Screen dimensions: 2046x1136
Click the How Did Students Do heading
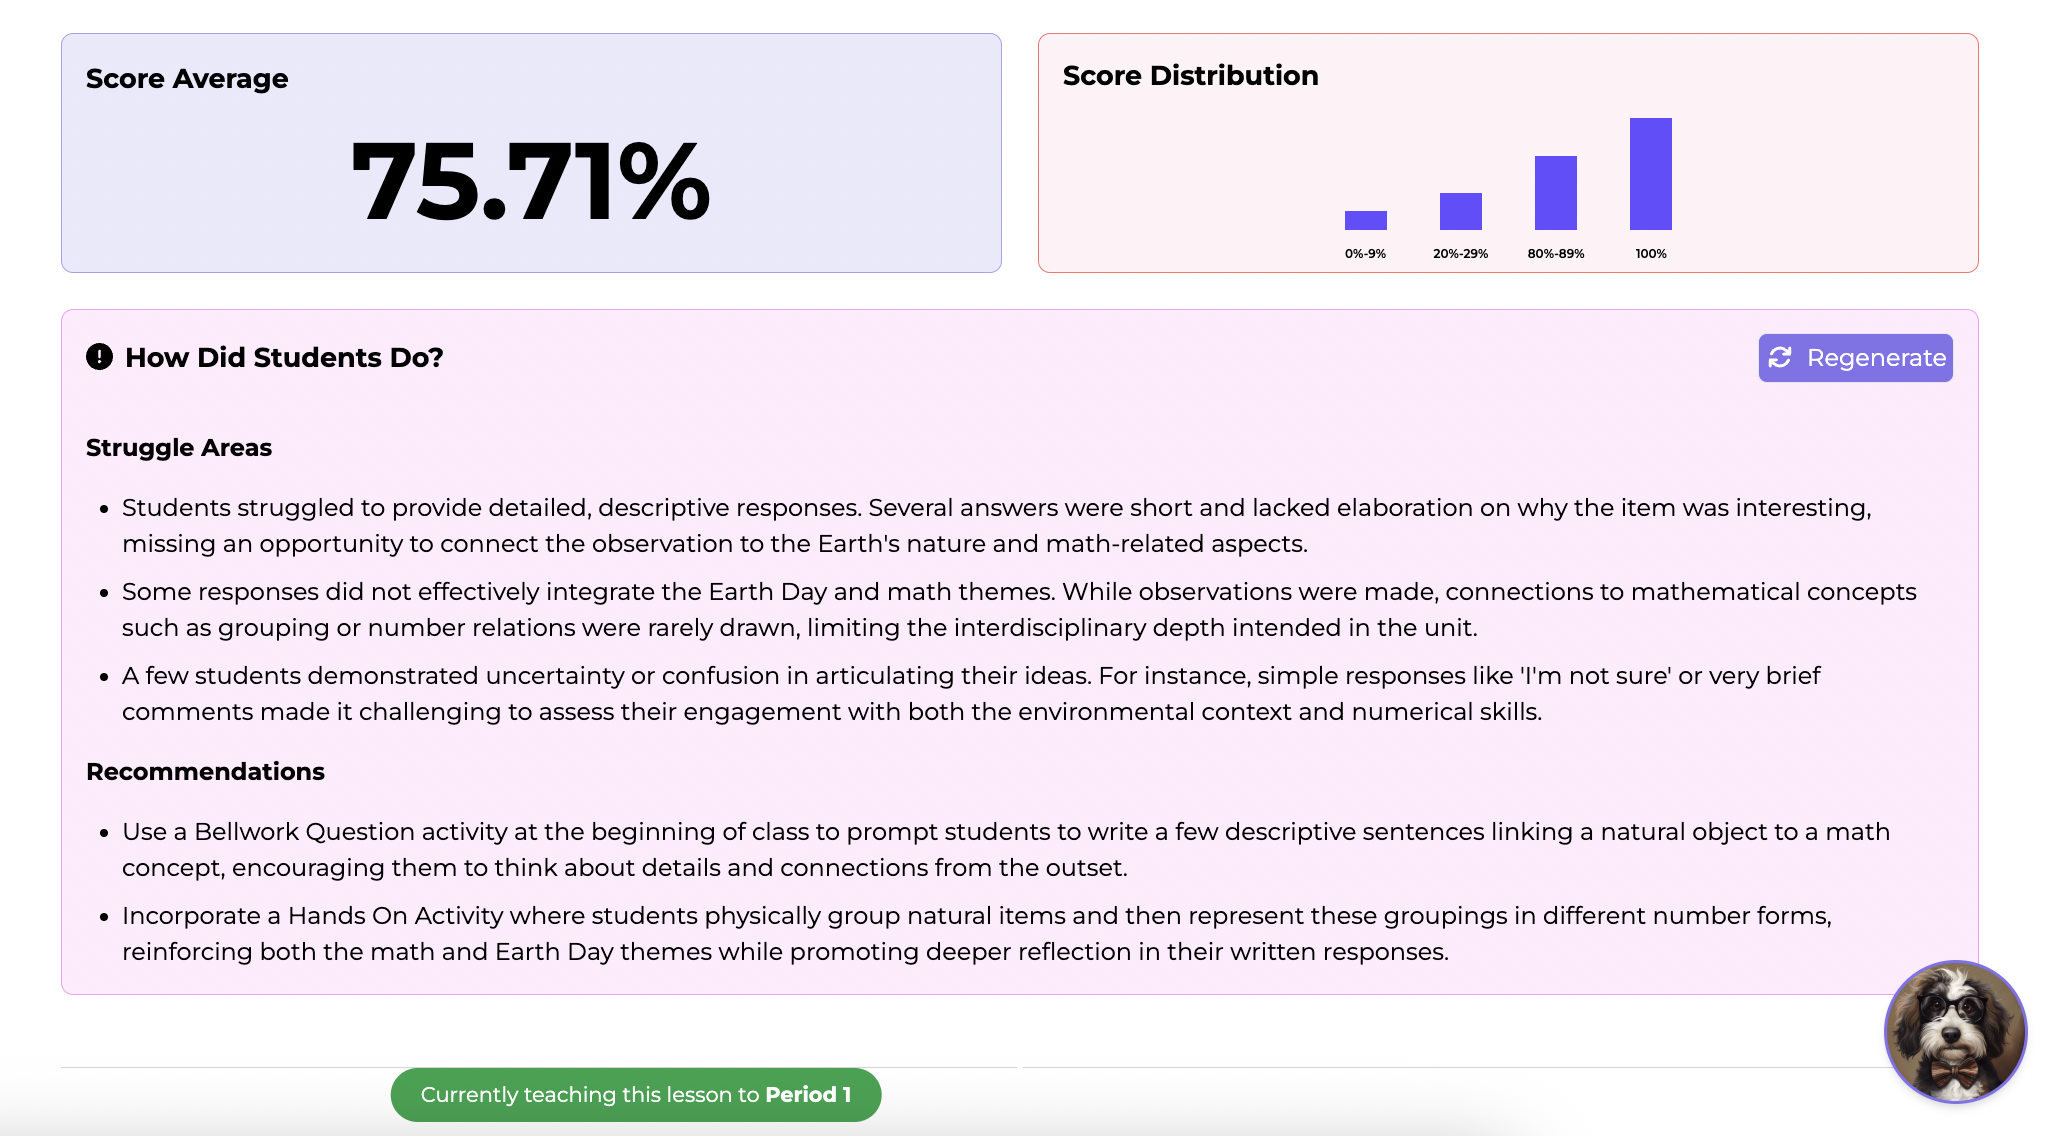pyautogui.click(x=284, y=358)
